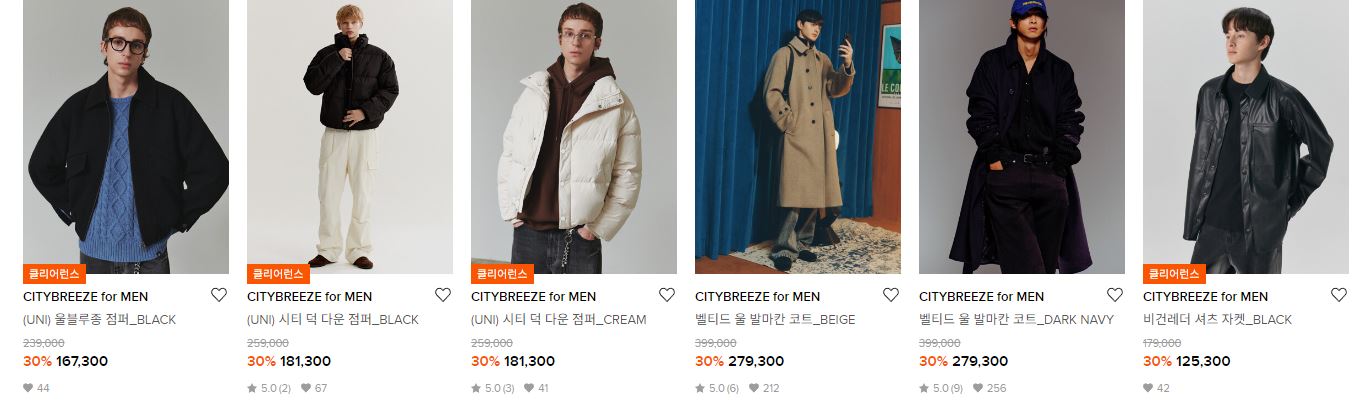
Task: Open the beige balmacaan coat photo
Action: pos(798,137)
